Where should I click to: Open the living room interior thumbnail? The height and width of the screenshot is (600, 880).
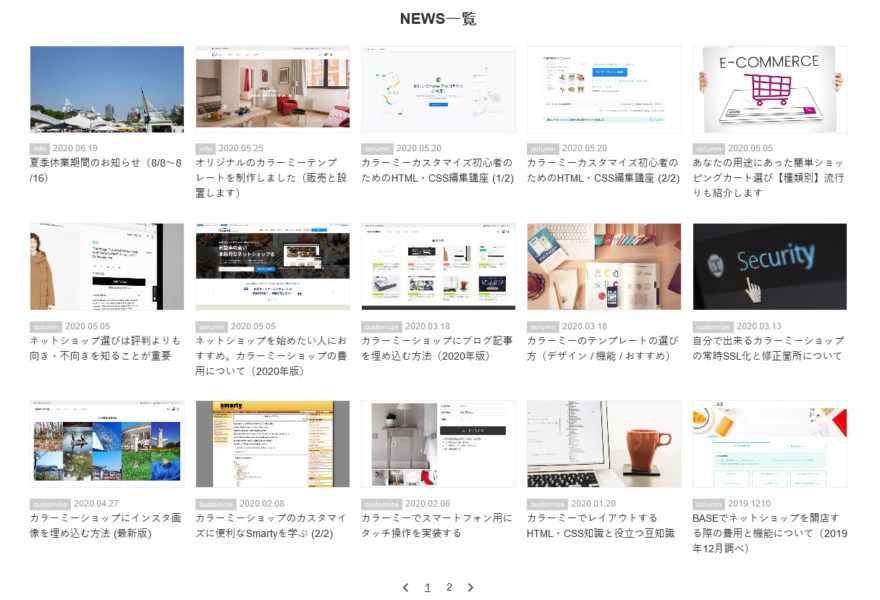(273, 89)
